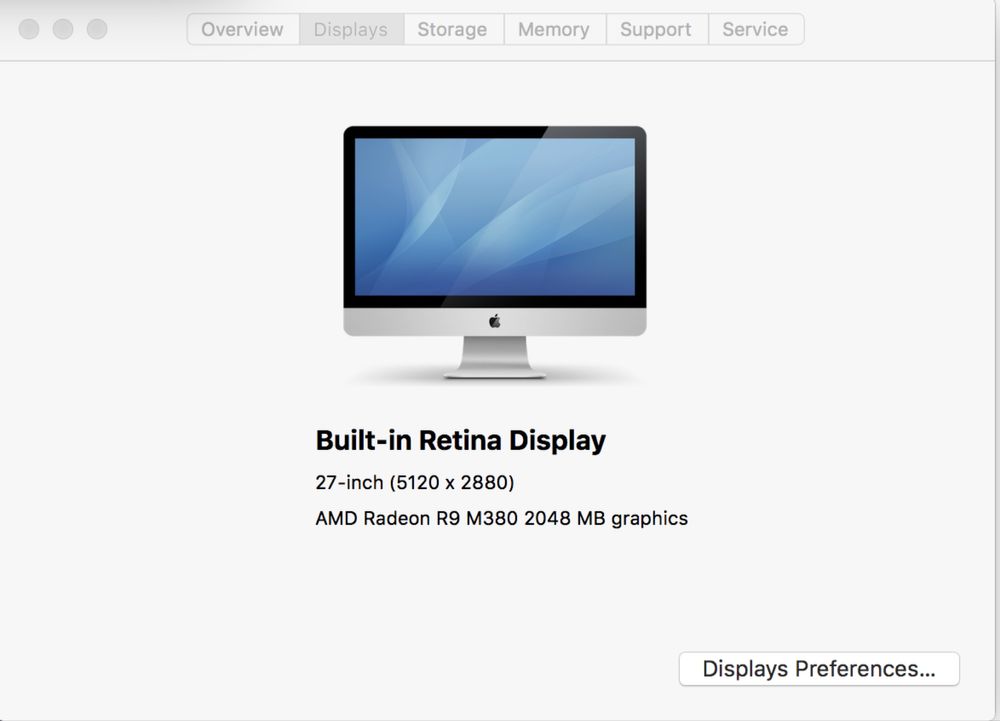This screenshot has width=1000, height=721.
Task: Minimize the window with the middle window control
Action: [63, 29]
